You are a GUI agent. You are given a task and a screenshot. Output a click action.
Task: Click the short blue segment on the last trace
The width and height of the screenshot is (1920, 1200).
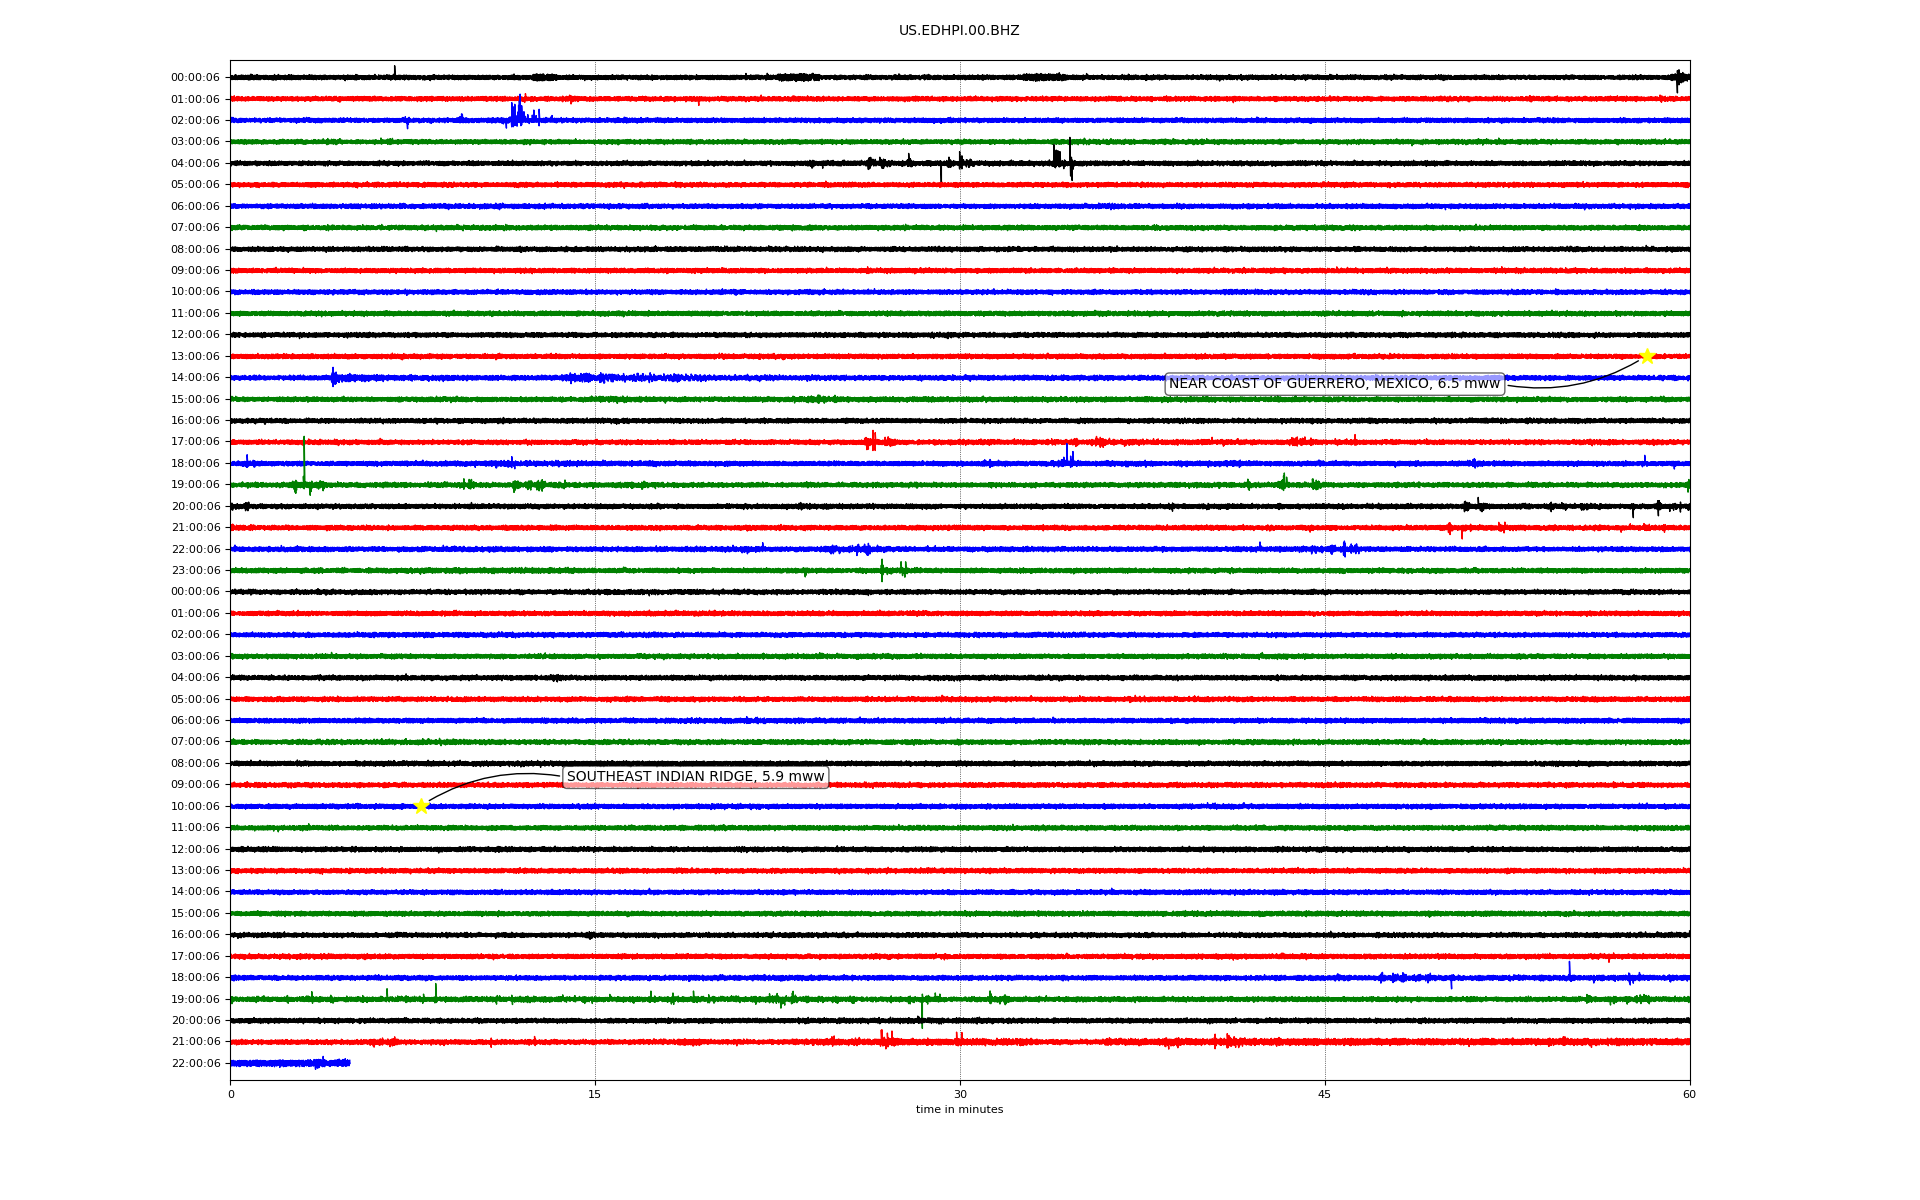(x=290, y=1063)
